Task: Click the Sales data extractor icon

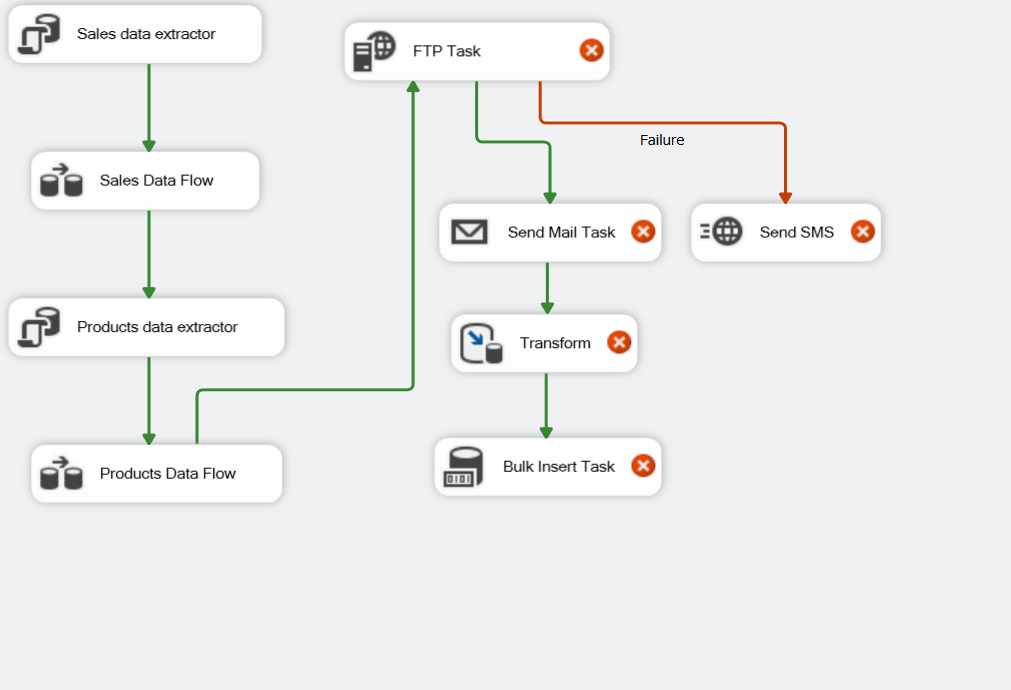Action: click(39, 34)
